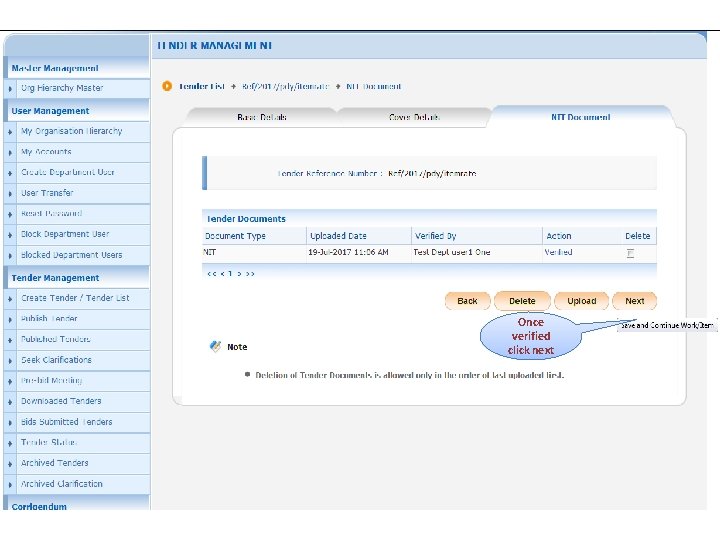
Task: Click the Master Management section header
Action: (55, 68)
